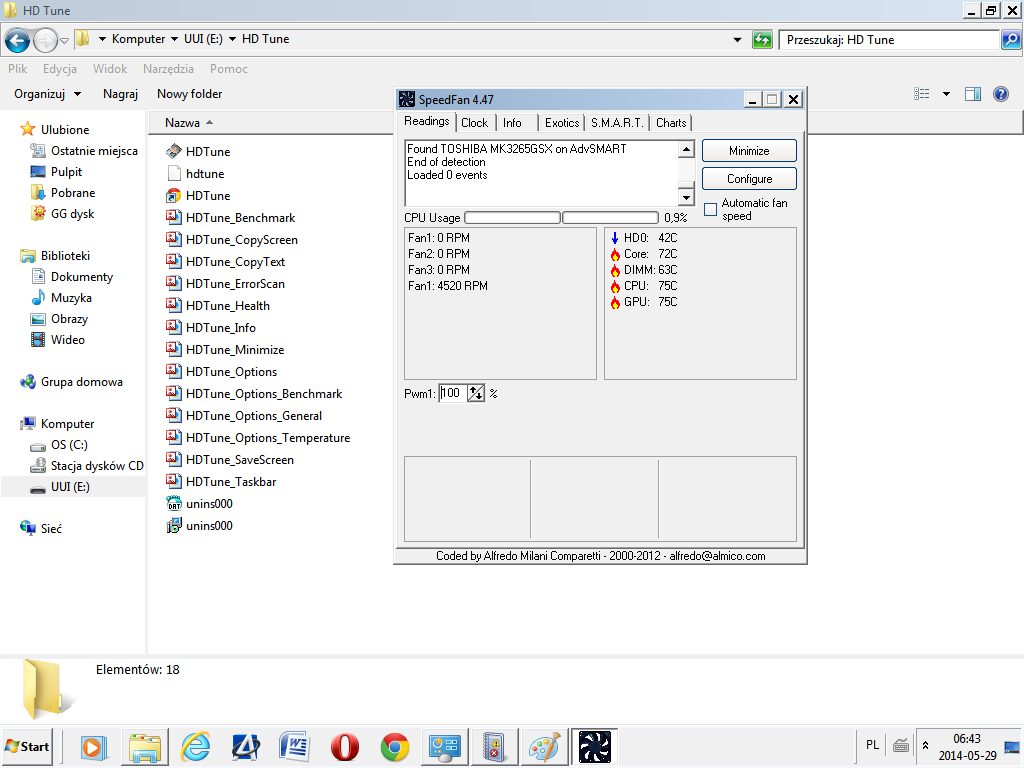Open the Narzędzia menu
Viewport: 1024px width, 768px height.
pyautogui.click(x=168, y=69)
